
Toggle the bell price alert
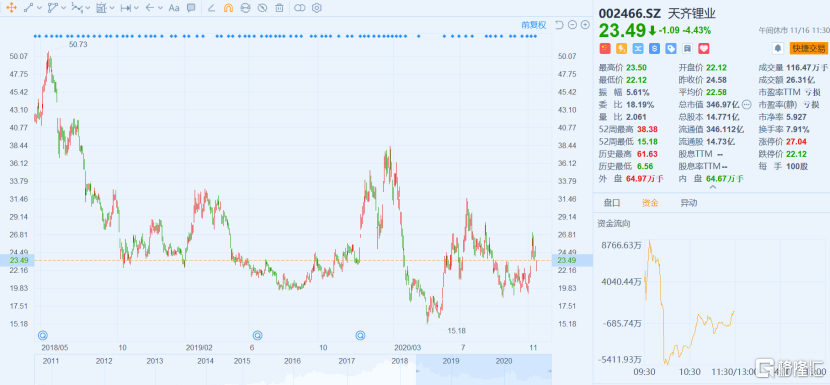click(778, 48)
